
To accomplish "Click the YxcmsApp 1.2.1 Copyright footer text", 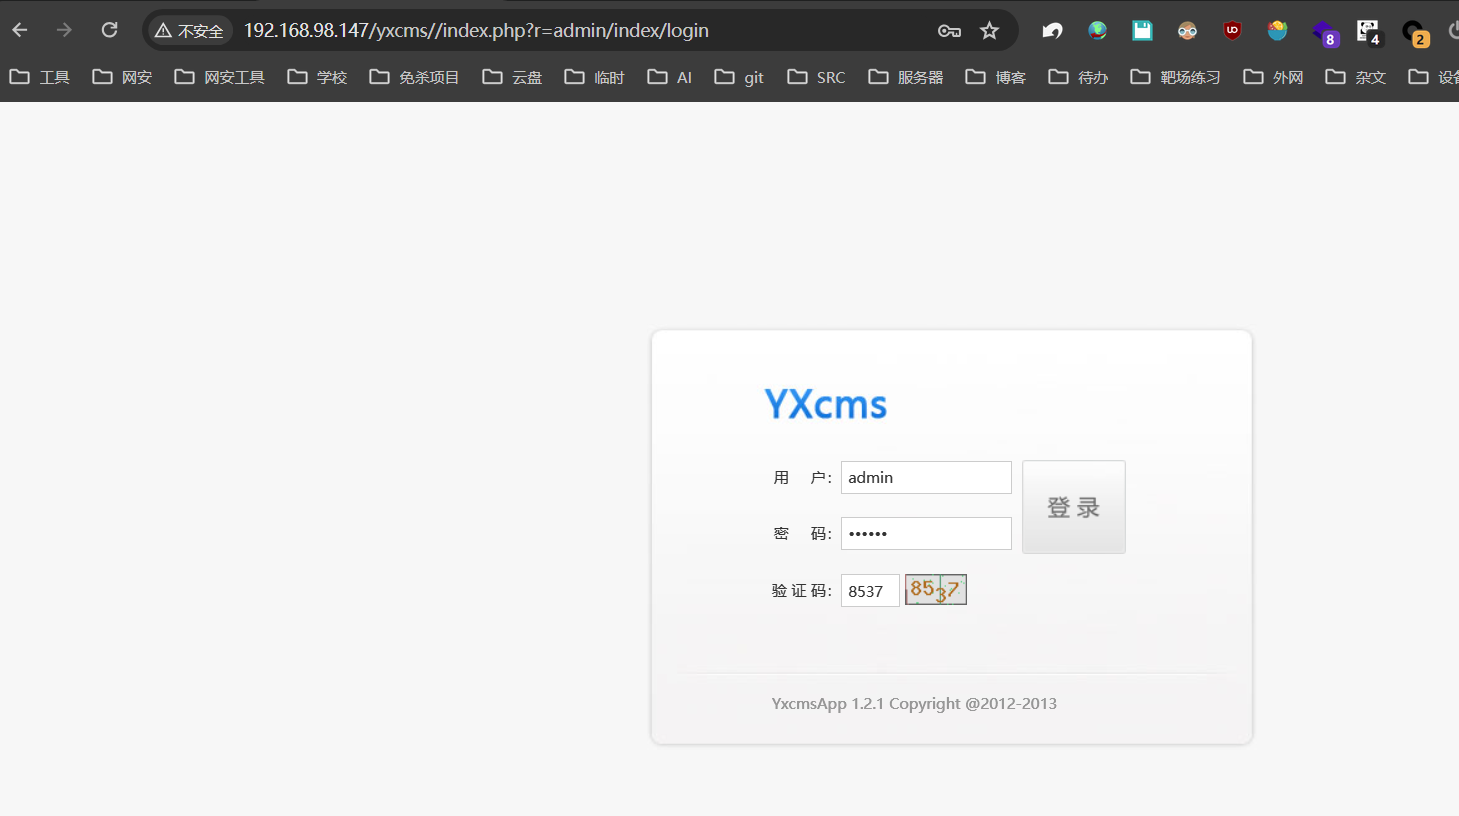I will coord(914,704).
